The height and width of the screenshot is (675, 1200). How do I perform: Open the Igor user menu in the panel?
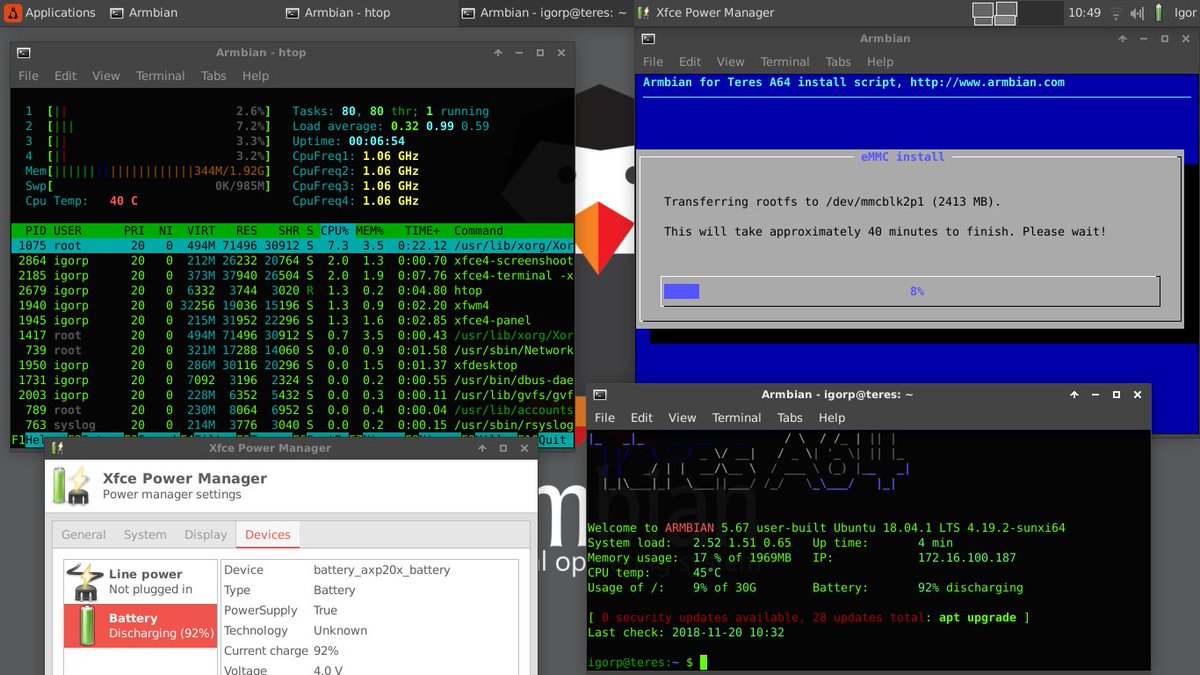(x=1186, y=13)
